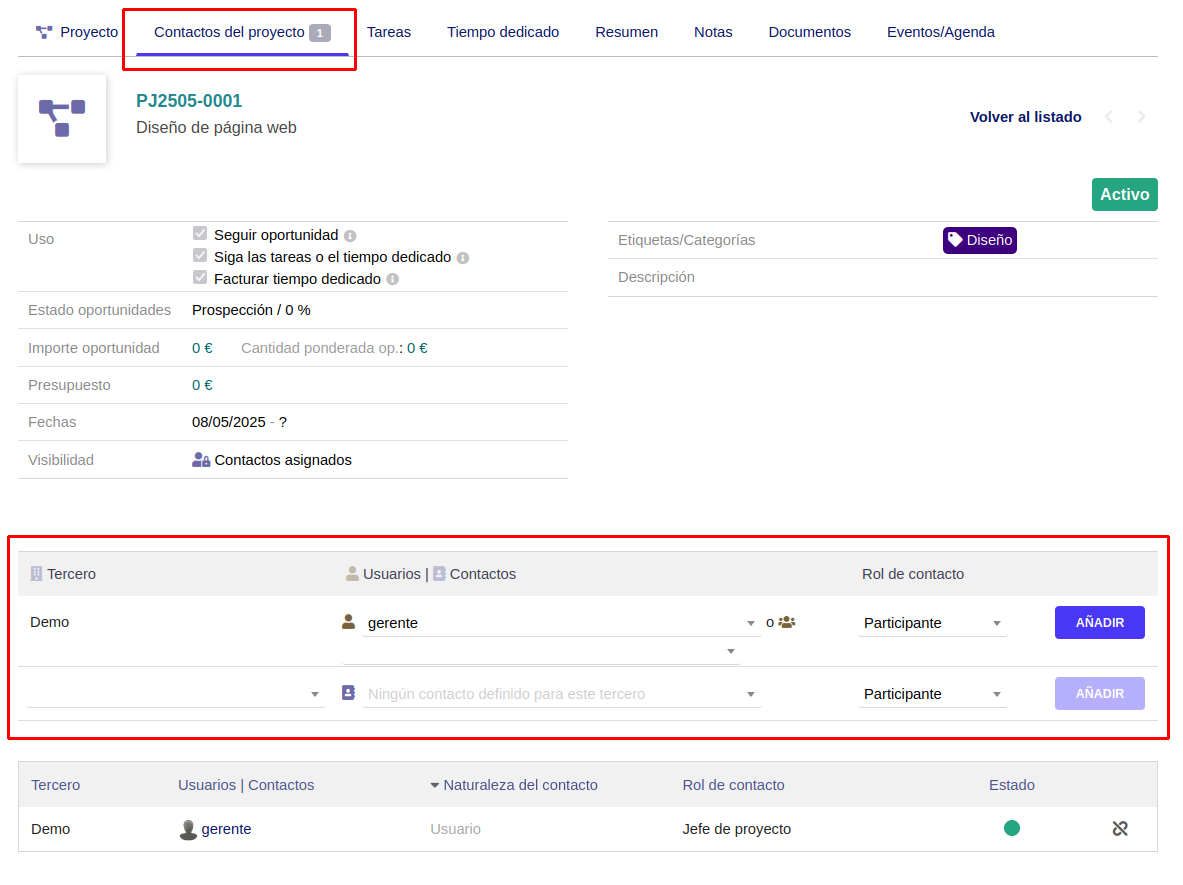The height and width of the screenshot is (885, 1183).
Task: Click the purple Diseño tag
Action: click(979, 240)
